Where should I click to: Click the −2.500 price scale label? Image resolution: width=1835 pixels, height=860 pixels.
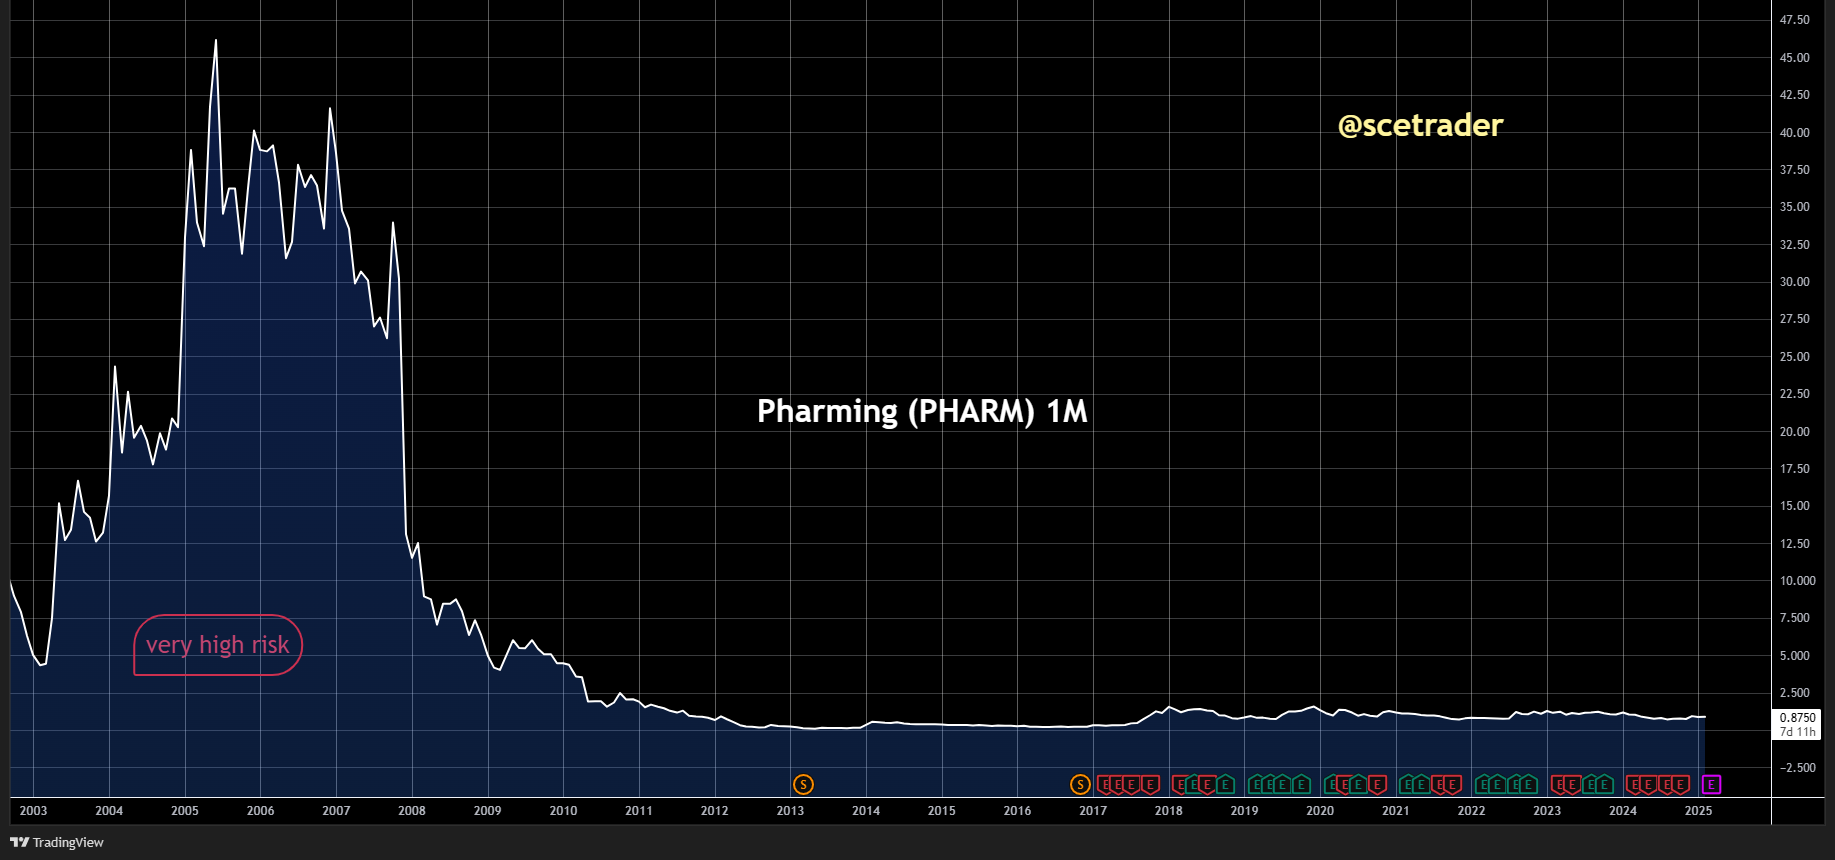tap(1797, 768)
